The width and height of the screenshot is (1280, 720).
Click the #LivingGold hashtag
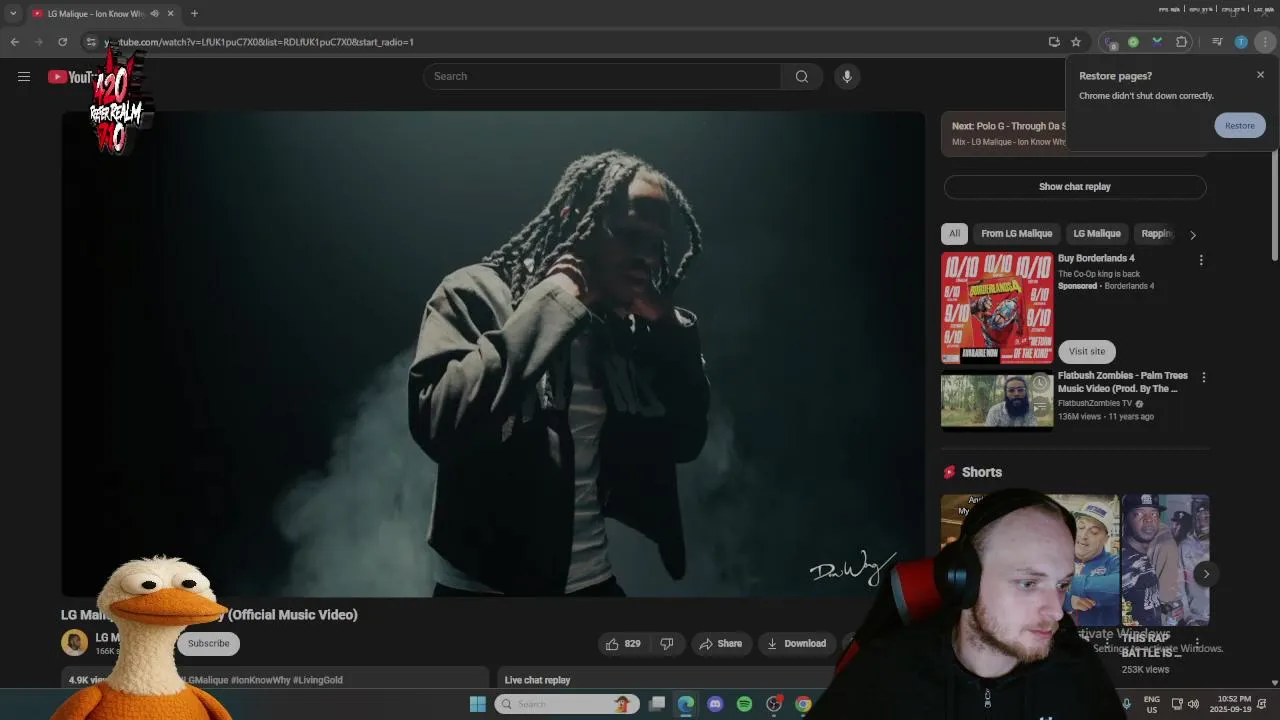[x=318, y=680]
